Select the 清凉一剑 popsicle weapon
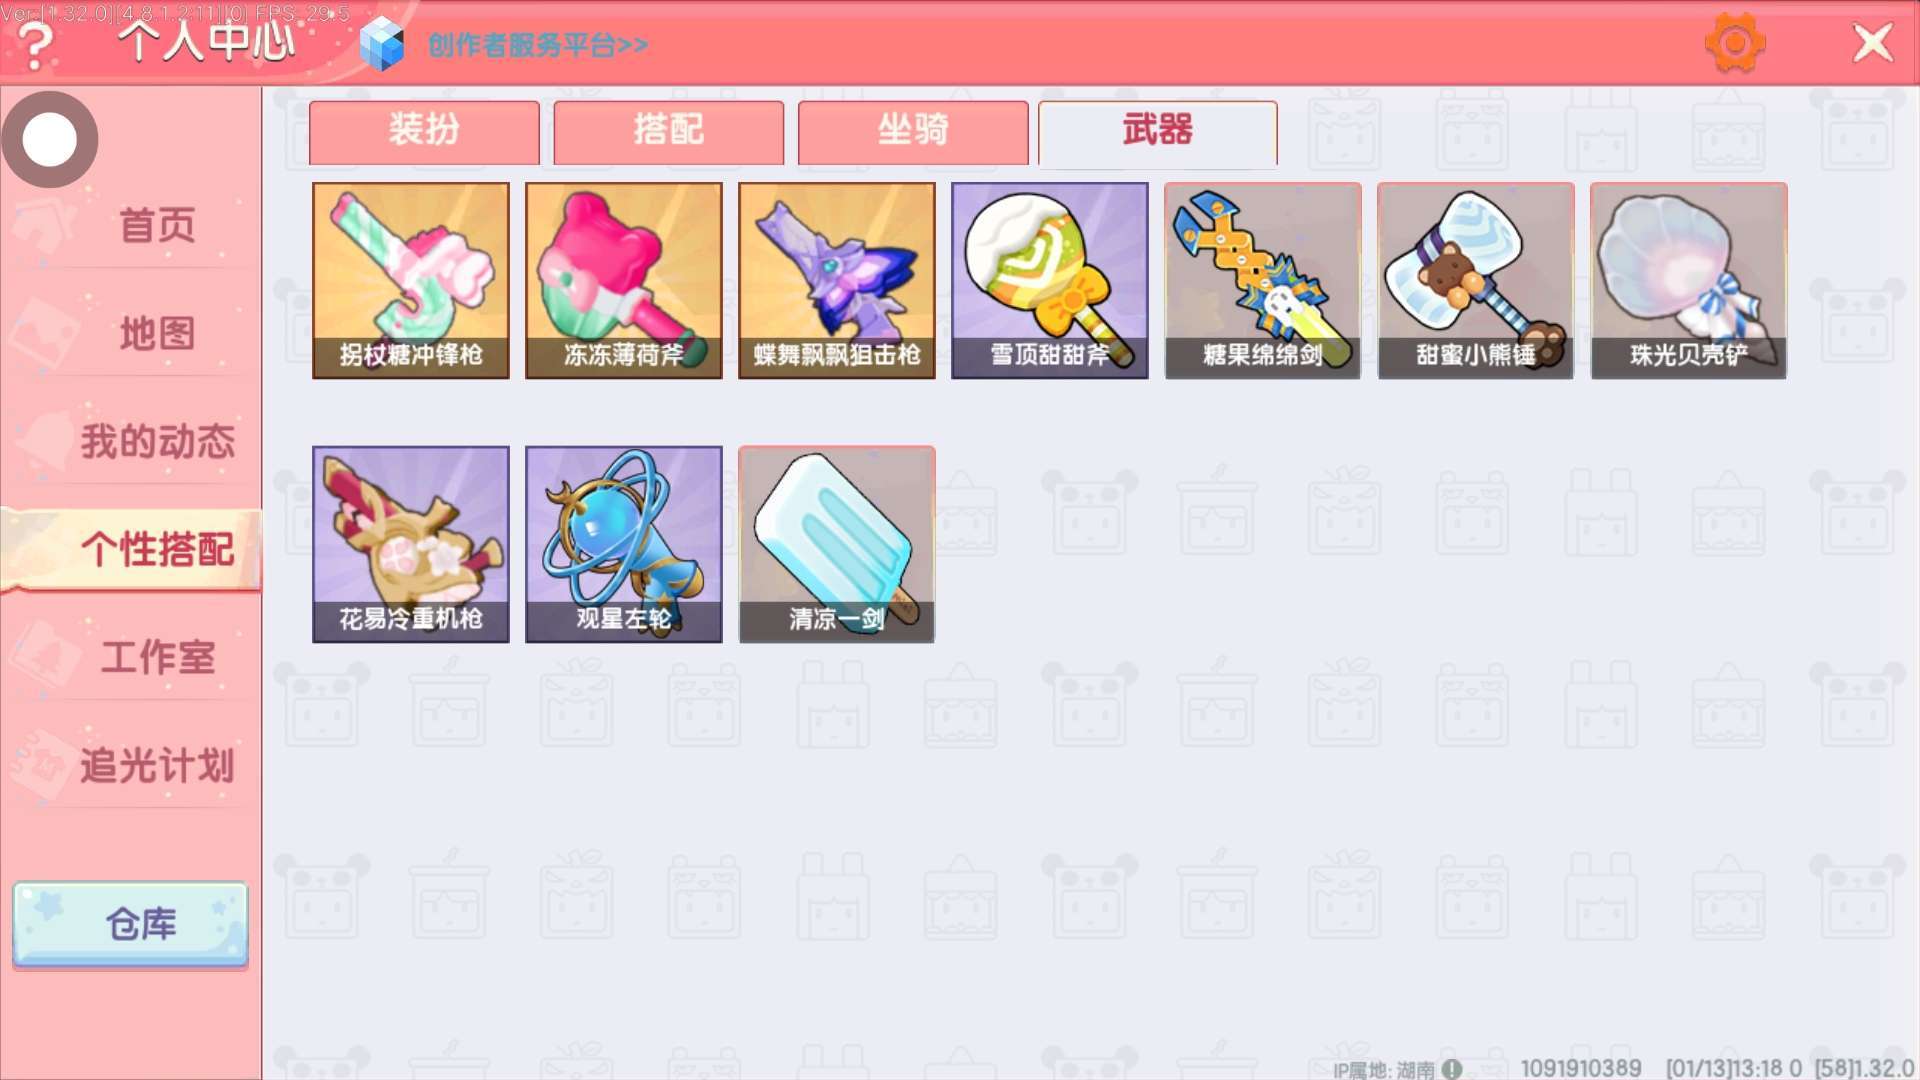The height and width of the screenshot is (1080, 1920). [x=837, y=544]
